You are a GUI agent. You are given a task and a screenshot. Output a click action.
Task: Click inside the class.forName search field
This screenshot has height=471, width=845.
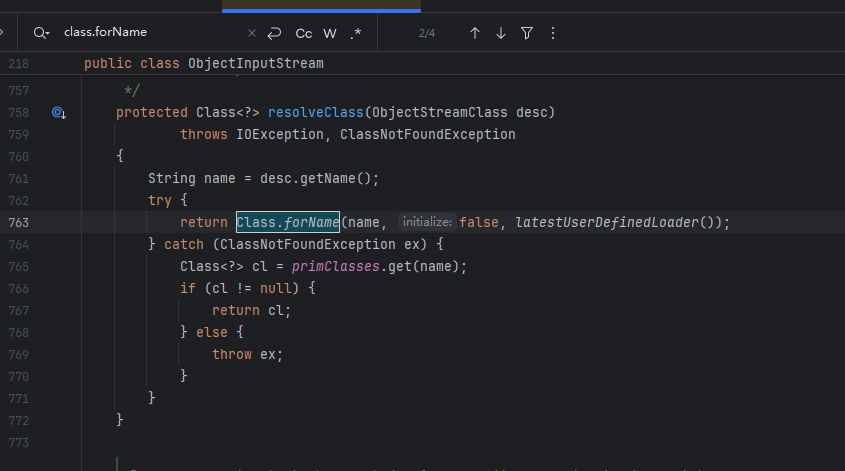(x=150, y=33)
